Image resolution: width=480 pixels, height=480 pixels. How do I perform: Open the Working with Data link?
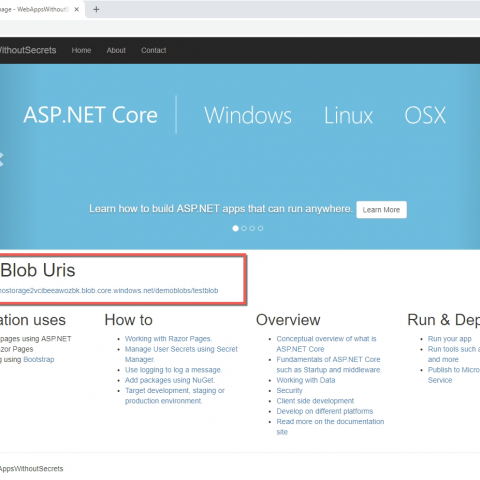tap(306, 380)
